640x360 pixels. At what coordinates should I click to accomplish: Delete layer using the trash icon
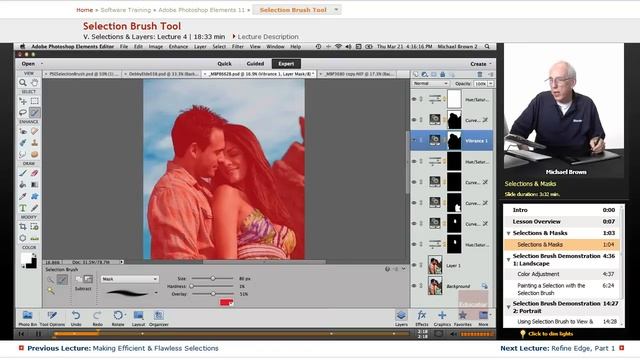(480, 74)
